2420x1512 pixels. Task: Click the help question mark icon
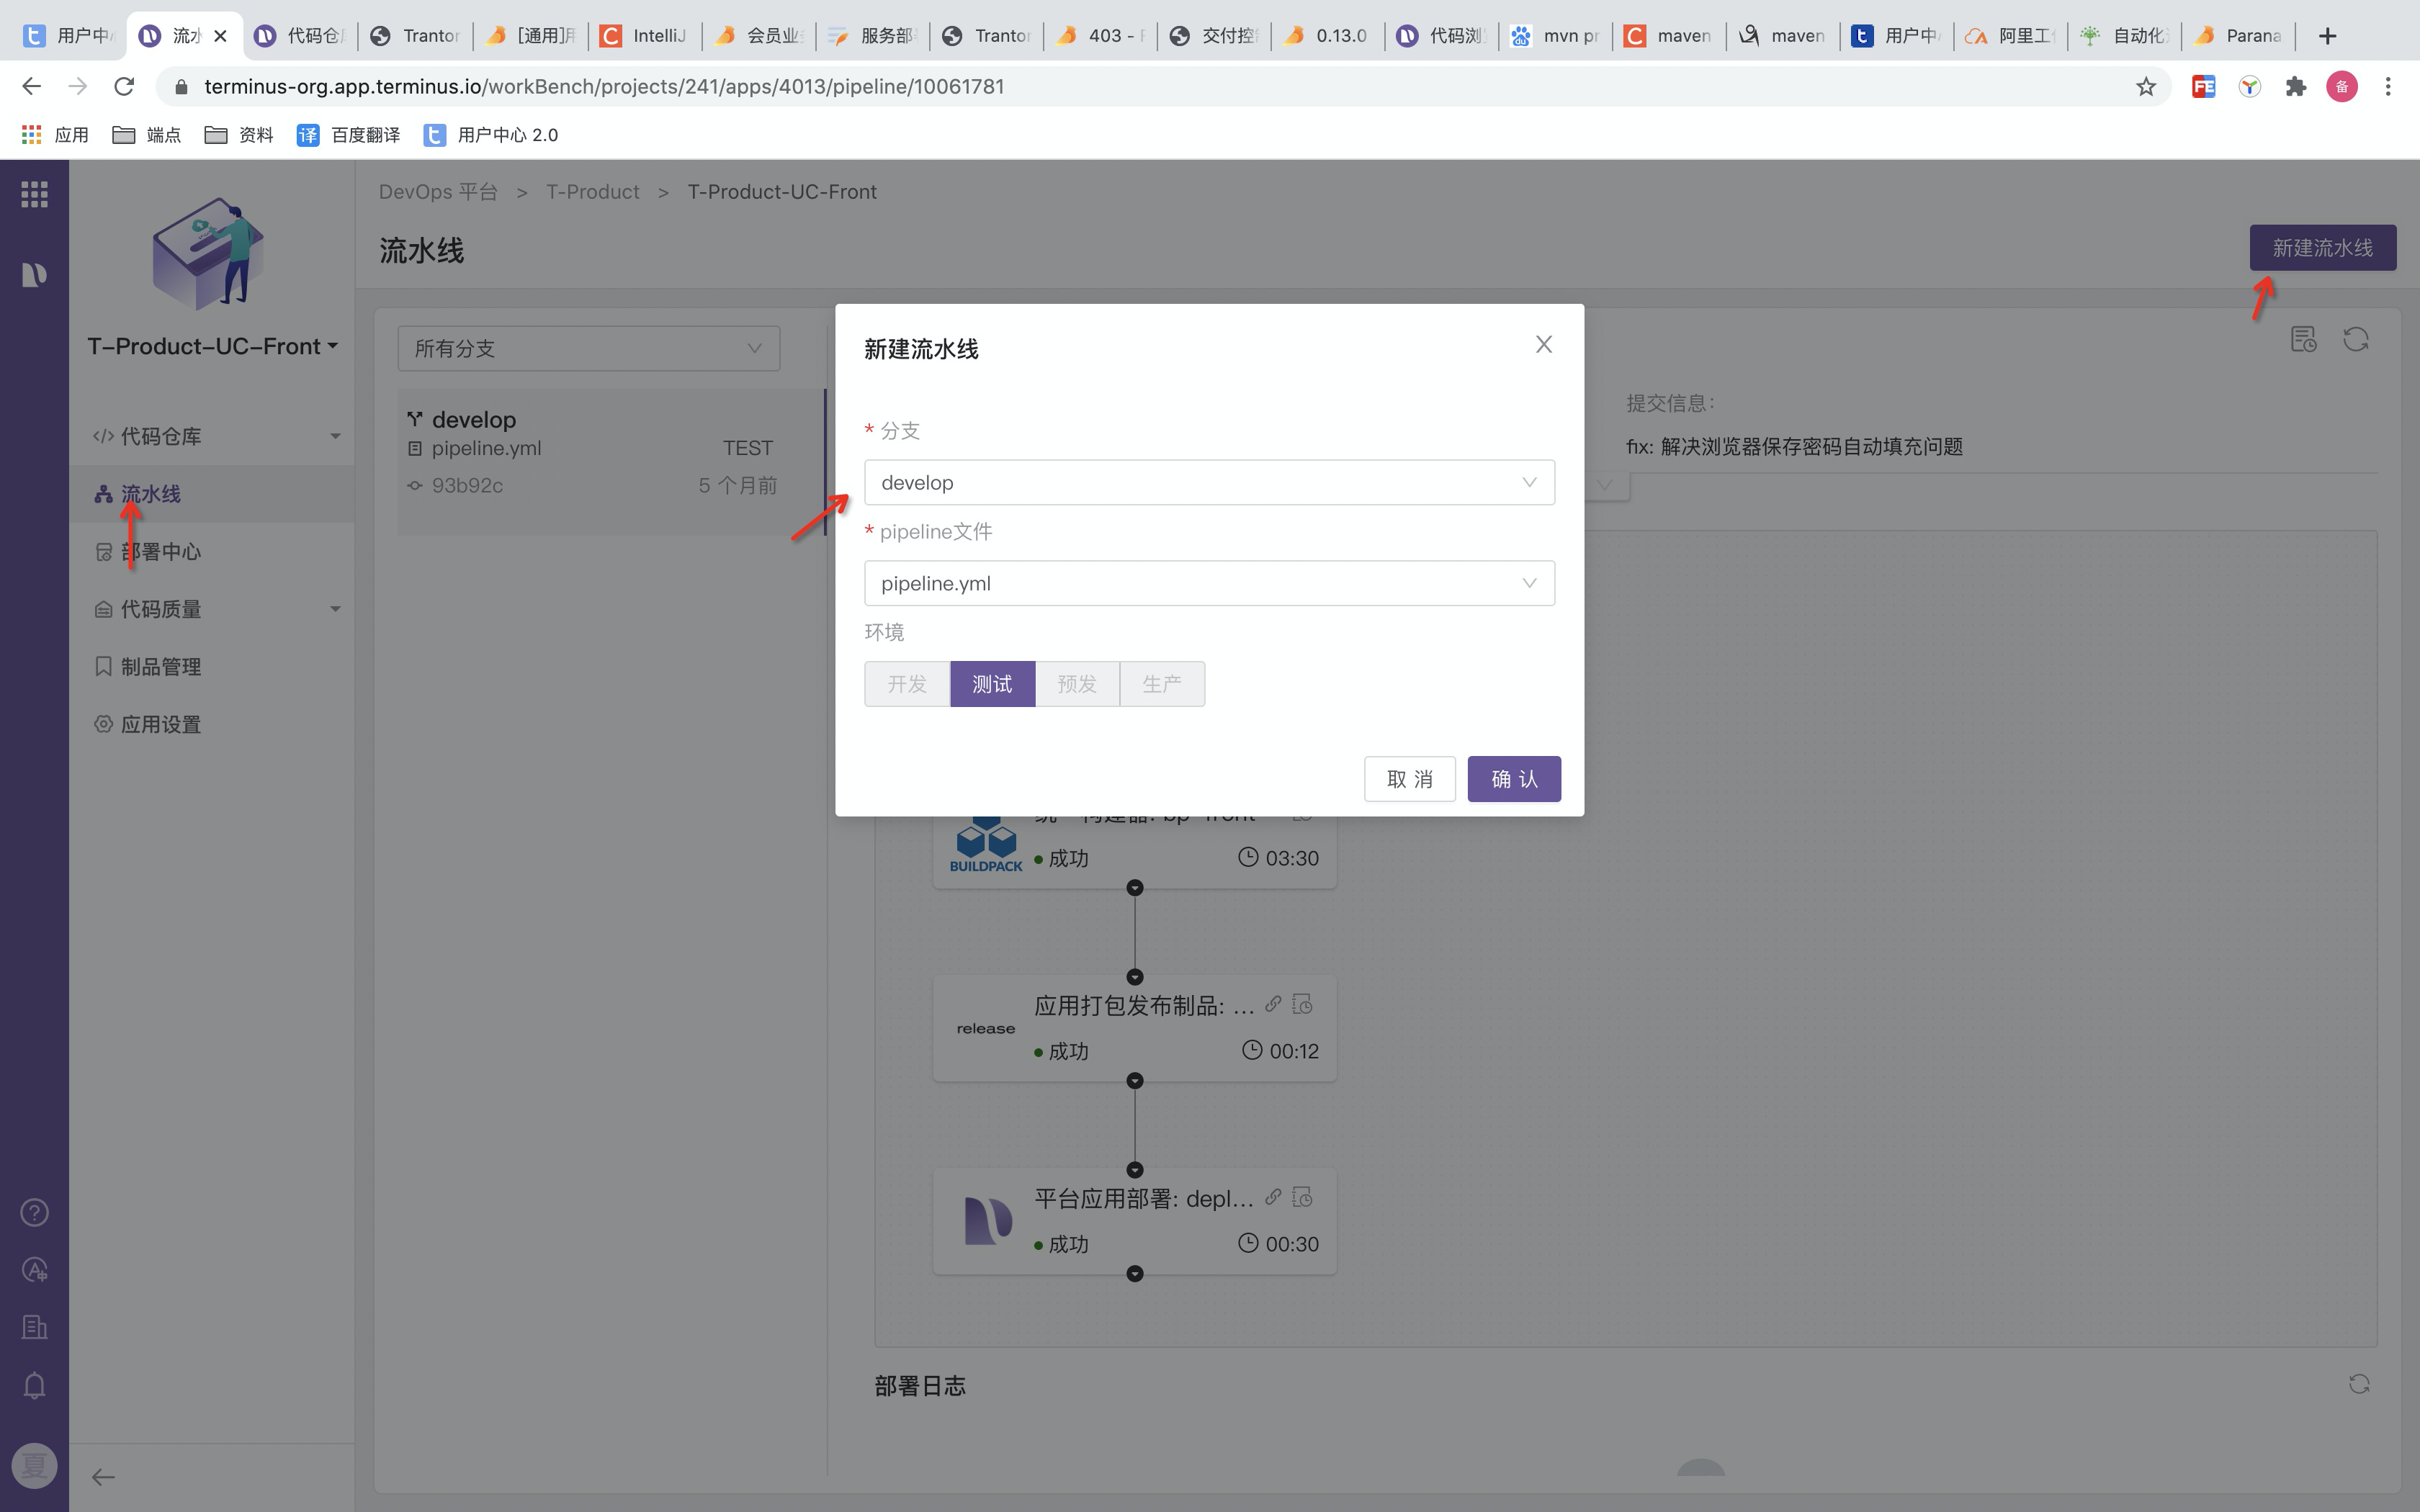tap(35, 1213)
